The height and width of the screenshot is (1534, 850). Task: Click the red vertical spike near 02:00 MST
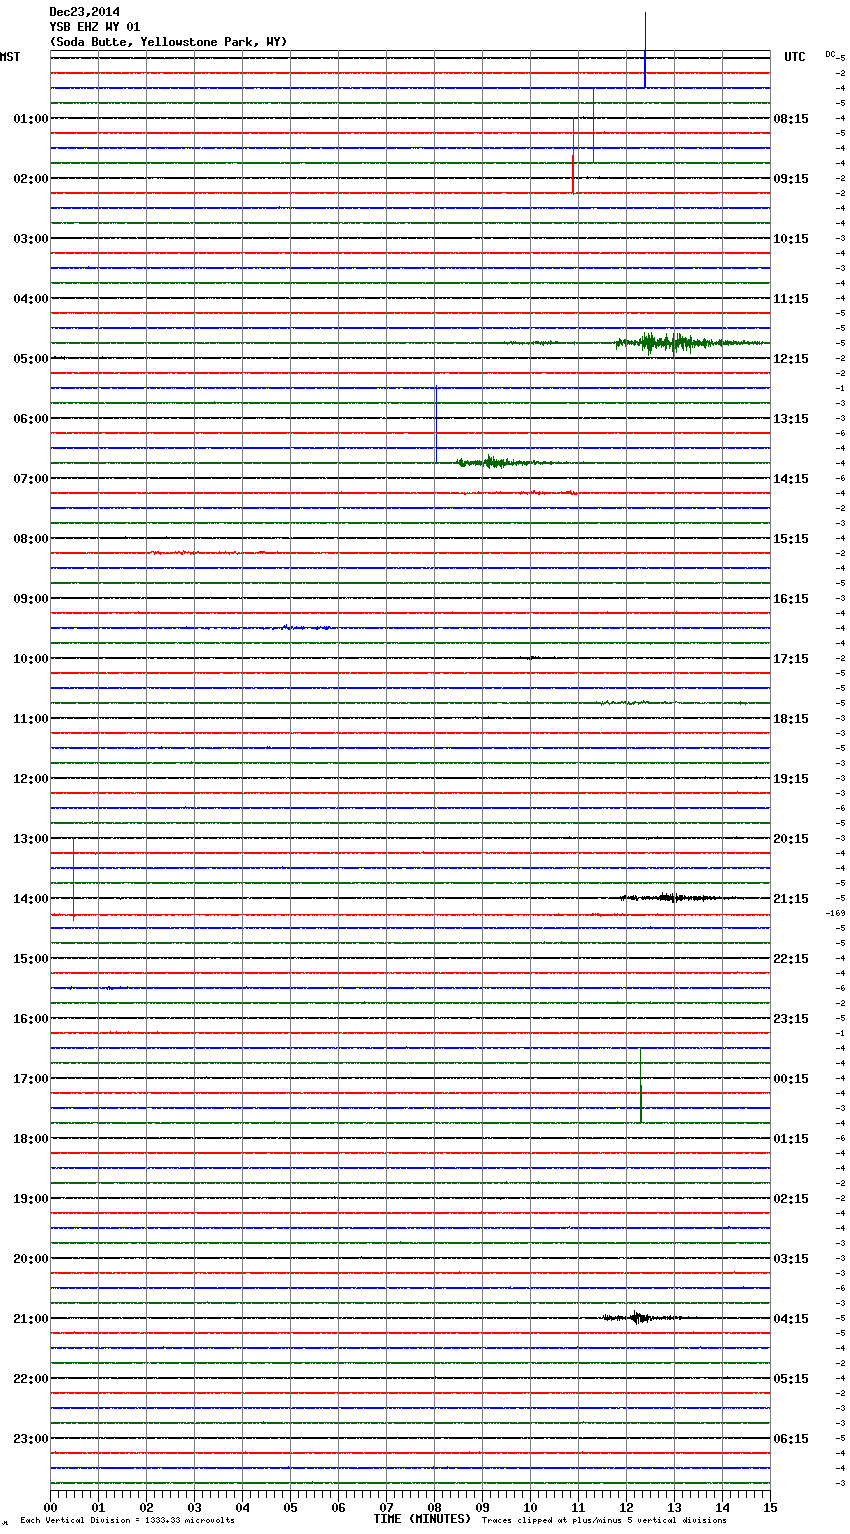pyautogui.click(x=573, y=155)
